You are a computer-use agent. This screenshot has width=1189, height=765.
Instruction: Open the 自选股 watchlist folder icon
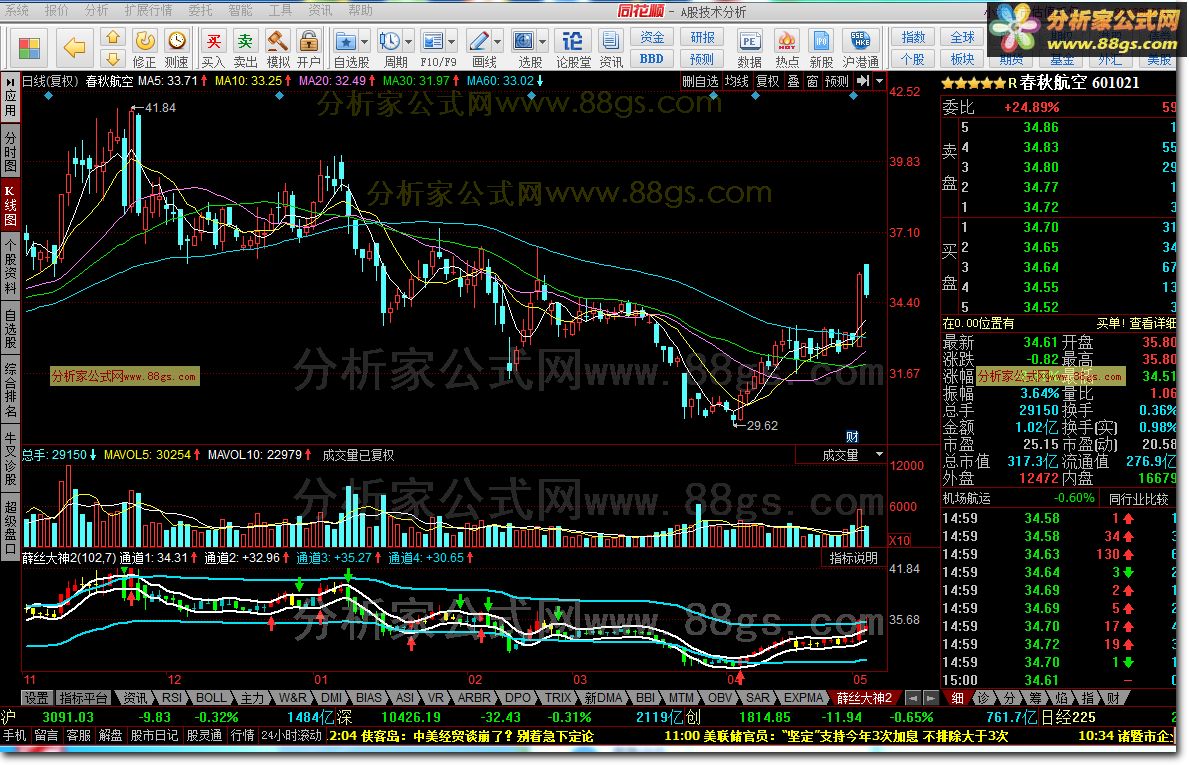347,41
